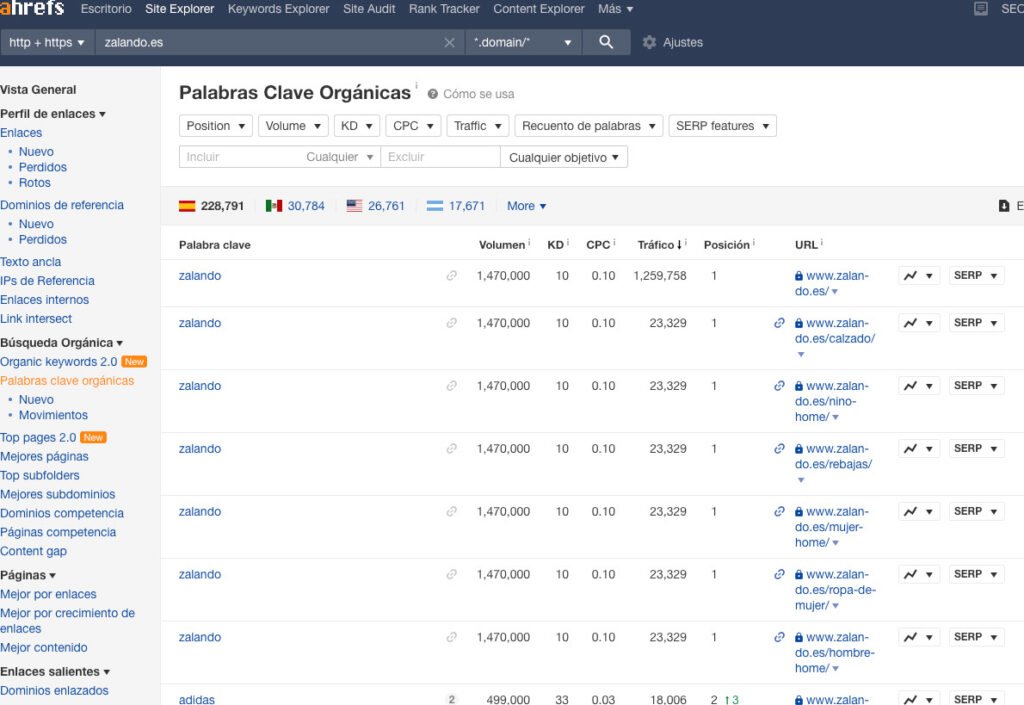Image resolution: width=1024 pixels, height=705 pixels.
Task: Click sitelink icon beside calzado URL
Action: (779, 322)
